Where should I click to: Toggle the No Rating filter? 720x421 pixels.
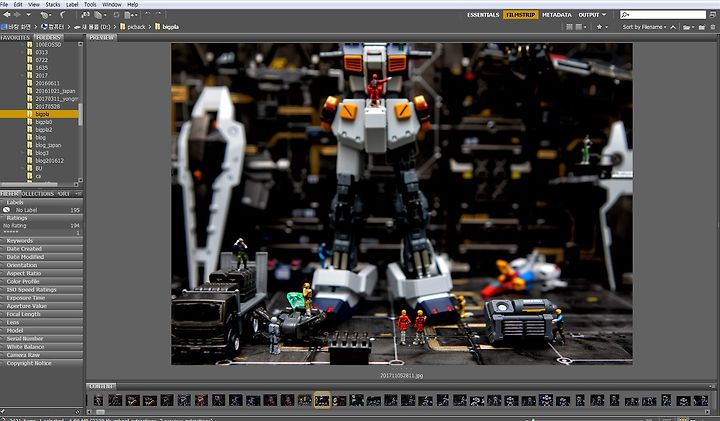(x=41, y=225)
